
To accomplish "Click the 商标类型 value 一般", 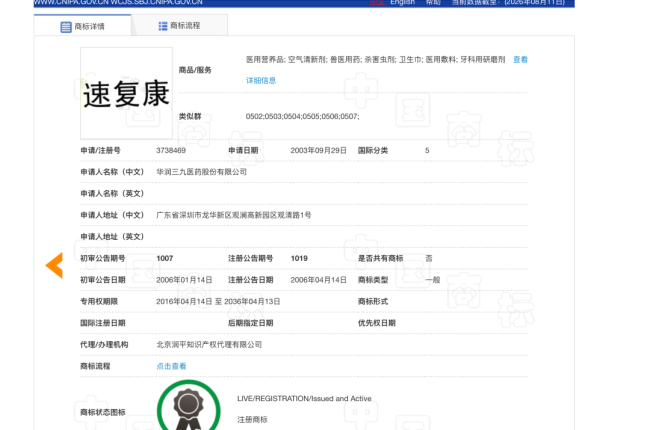I will click(x=433, y=280).
